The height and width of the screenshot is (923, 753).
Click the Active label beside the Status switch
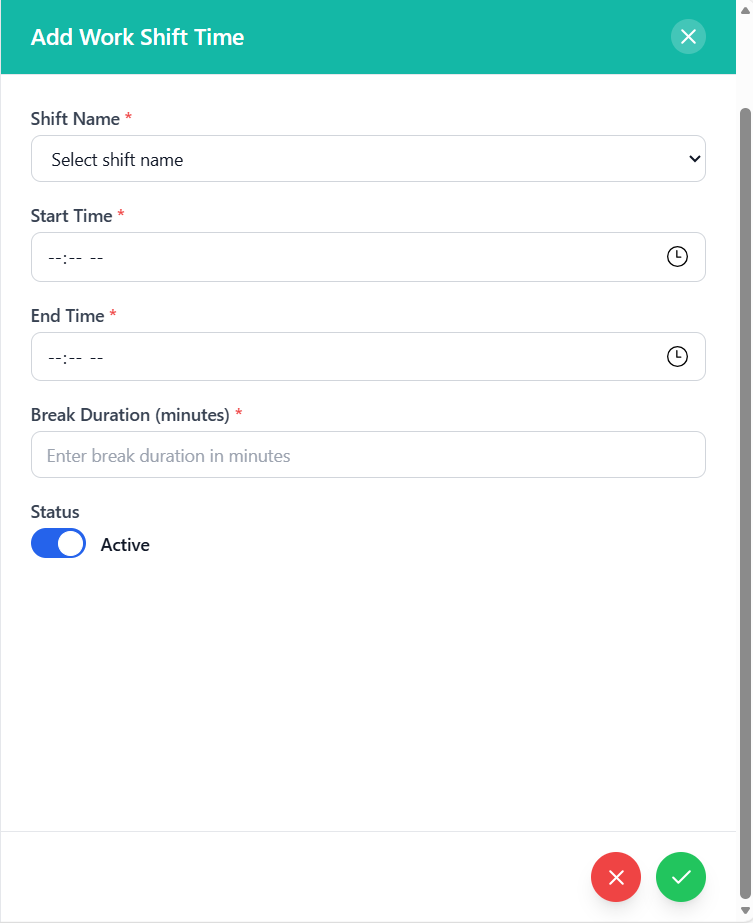tap(125, 545)
